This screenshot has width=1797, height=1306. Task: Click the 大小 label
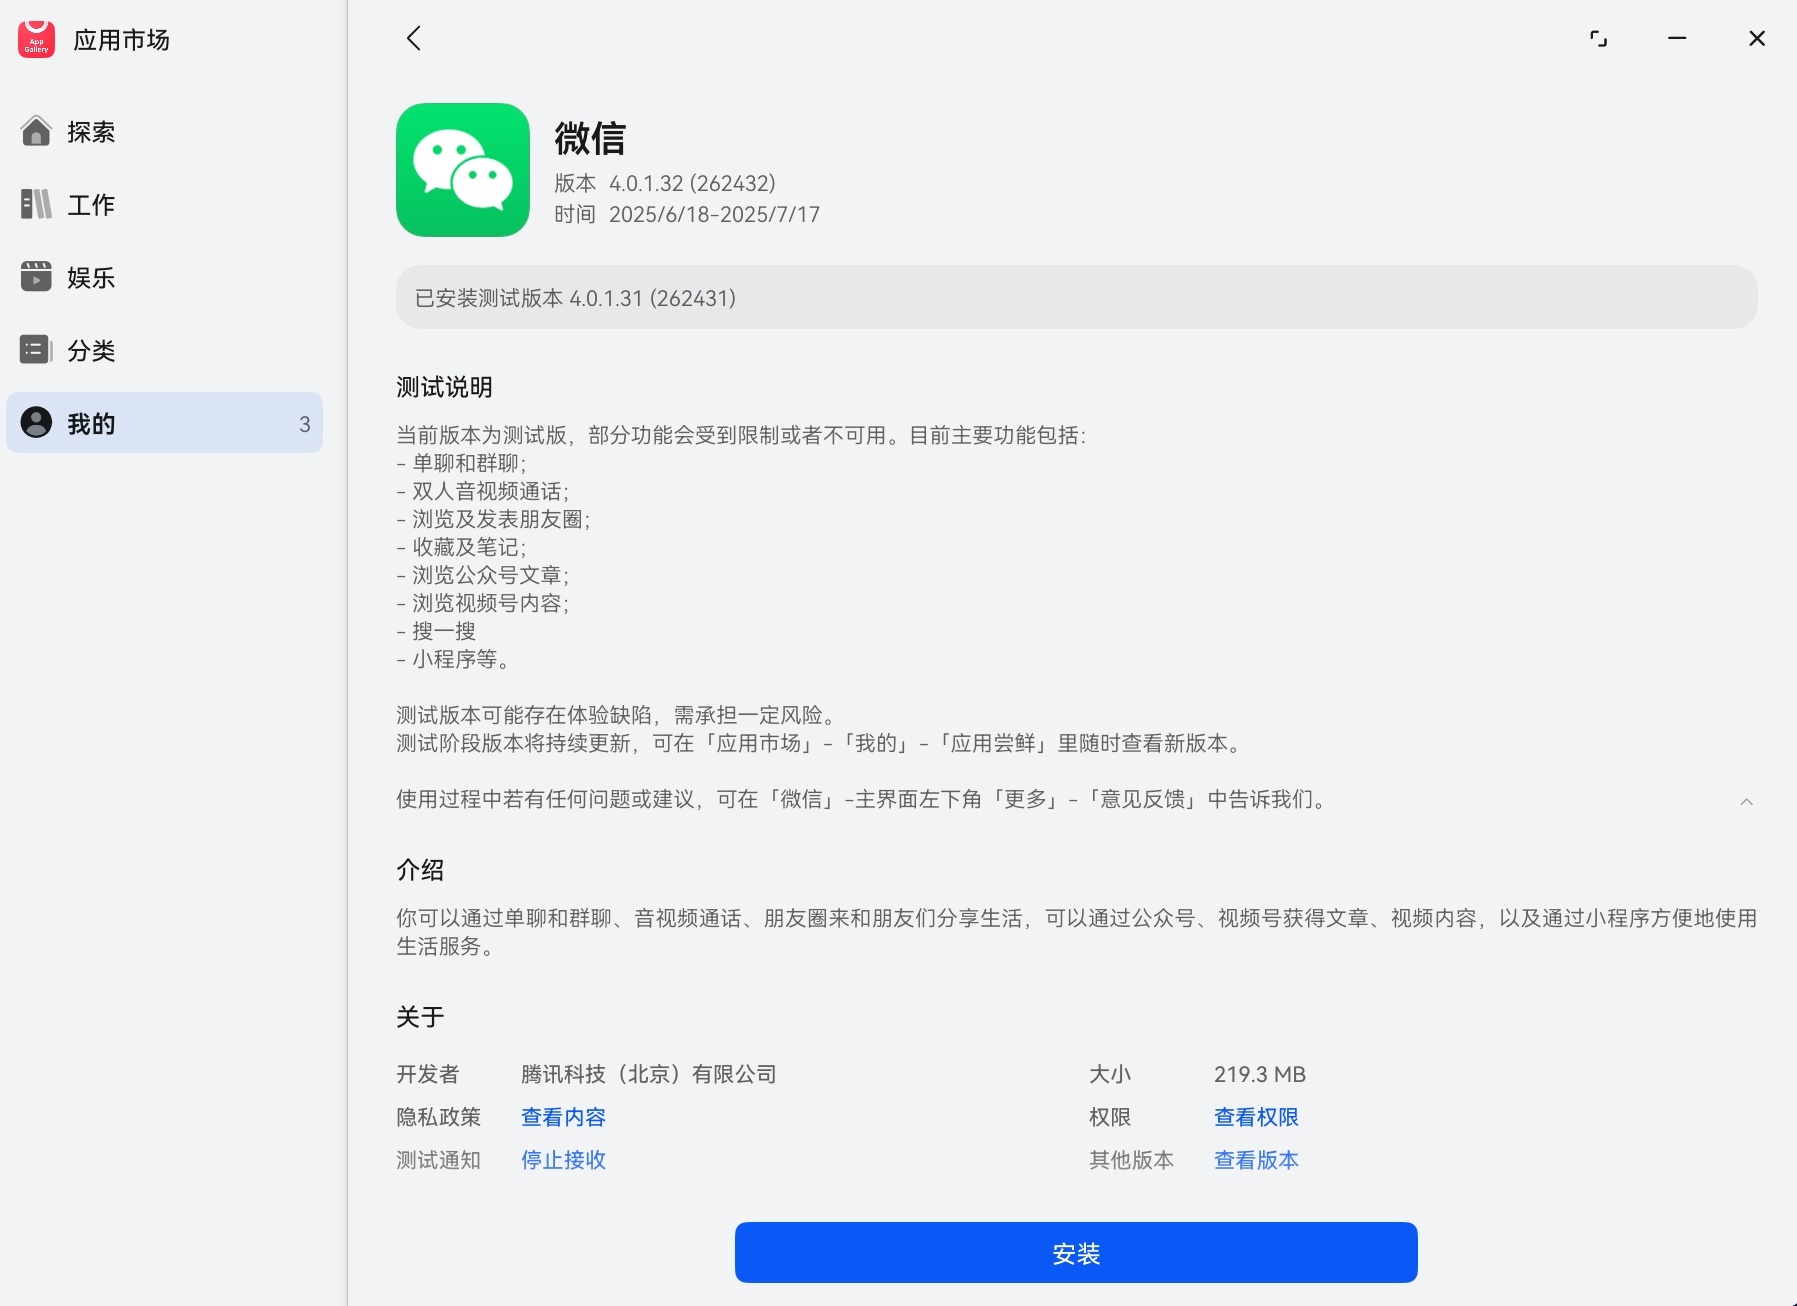[1110, 1074]
